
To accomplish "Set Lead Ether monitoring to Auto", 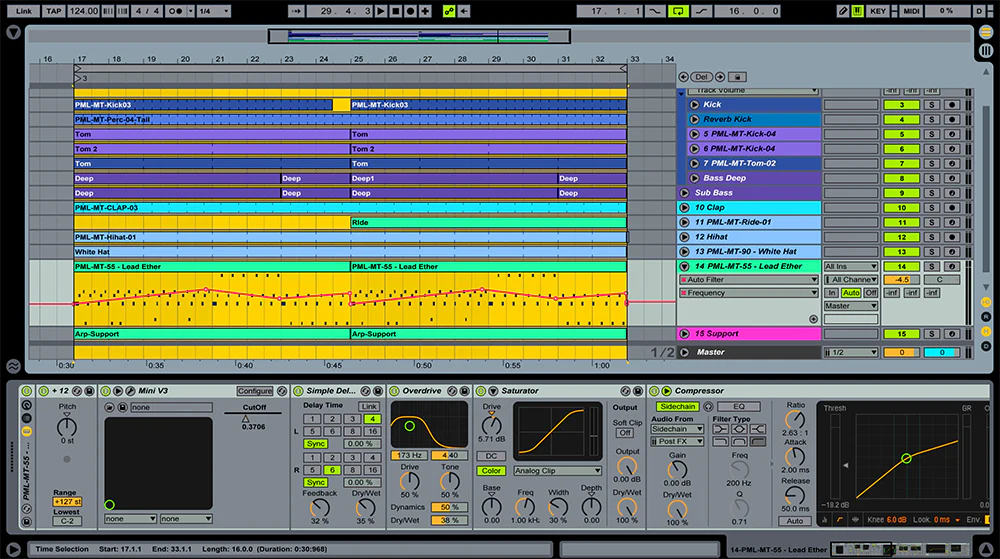I will (x=850, y=293).
